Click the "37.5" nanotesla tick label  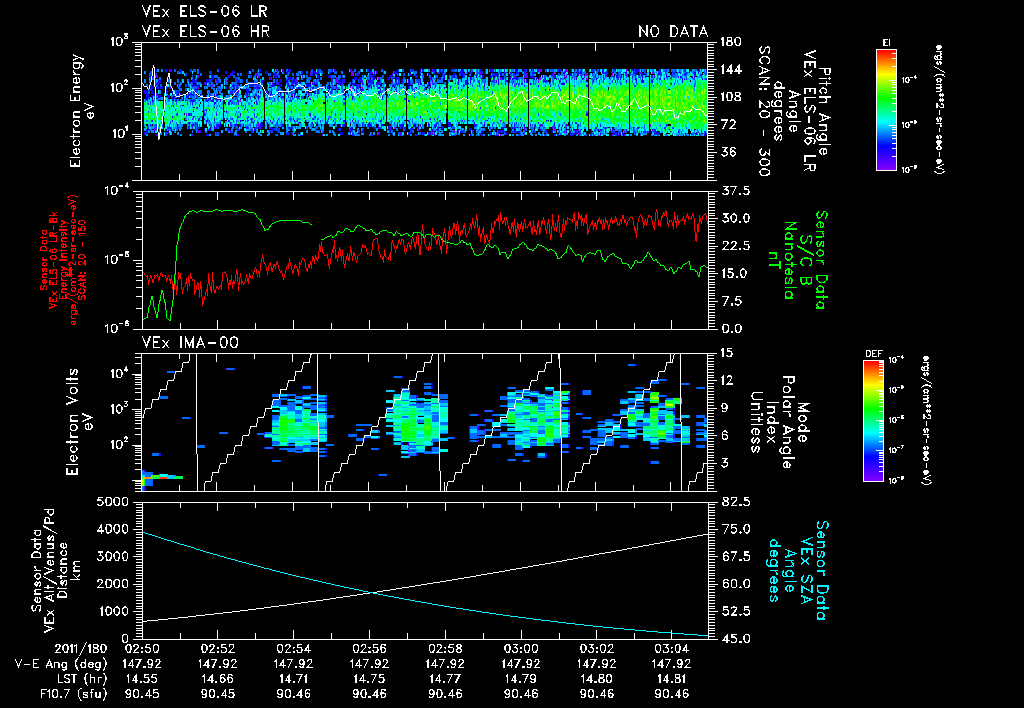(x=735, y=191)
